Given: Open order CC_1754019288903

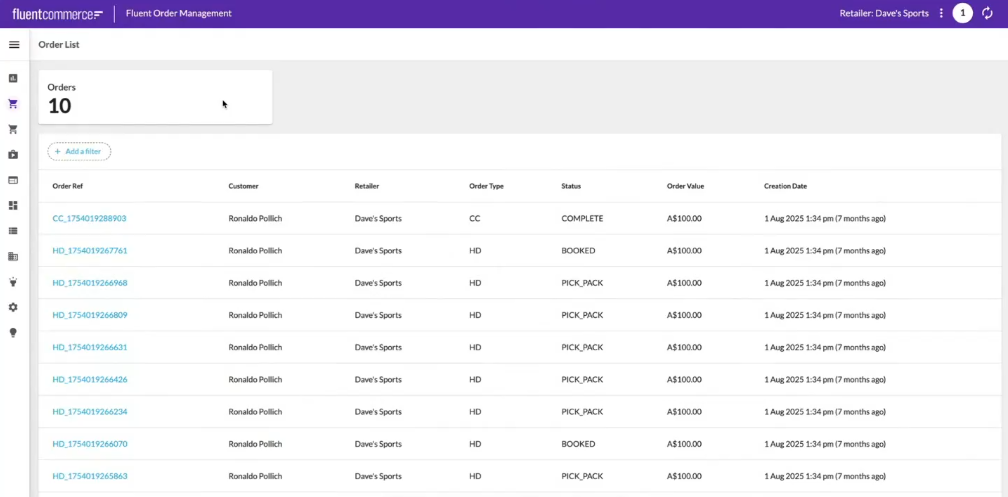Looking at the screenshot, I should coord(89,218).
